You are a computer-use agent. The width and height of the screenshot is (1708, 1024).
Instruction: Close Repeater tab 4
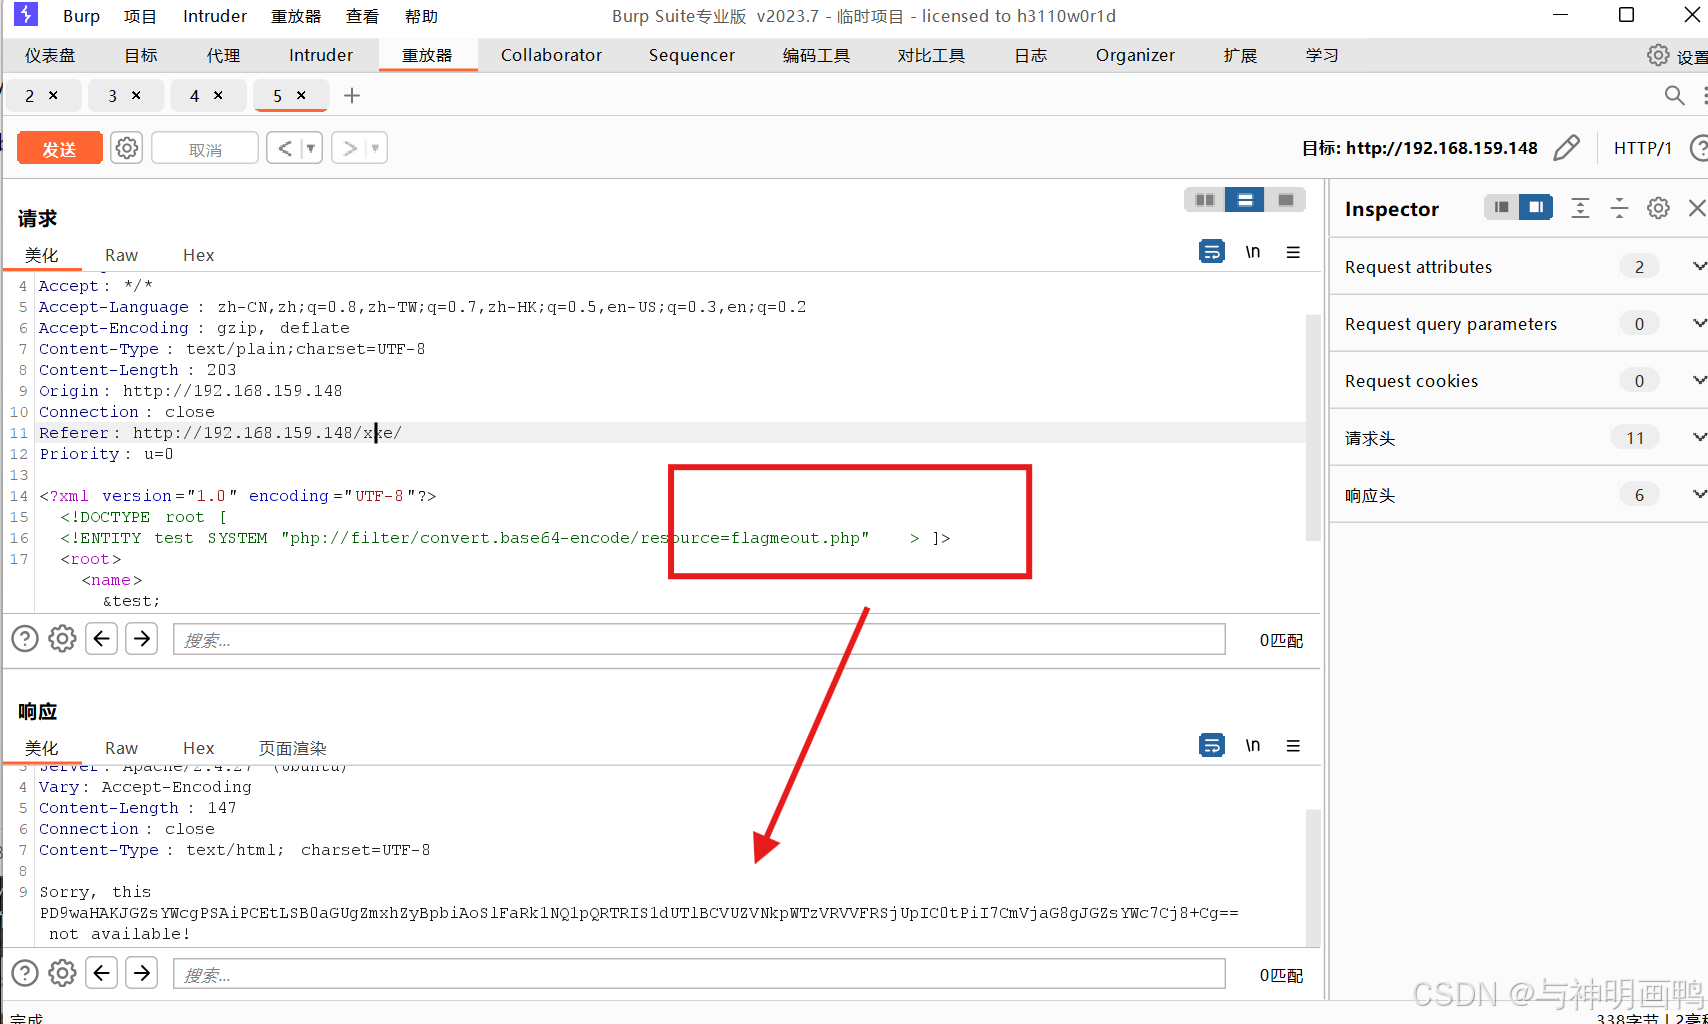pos(218,95)
